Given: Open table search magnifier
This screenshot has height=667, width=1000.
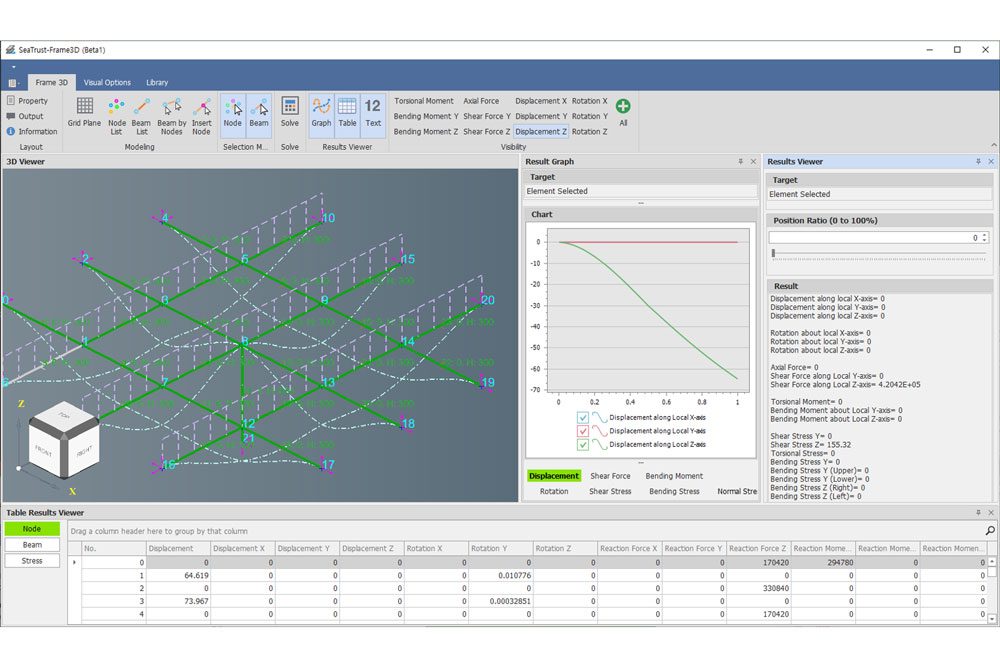Looking at the screenshot, I should tap(990, 531).
